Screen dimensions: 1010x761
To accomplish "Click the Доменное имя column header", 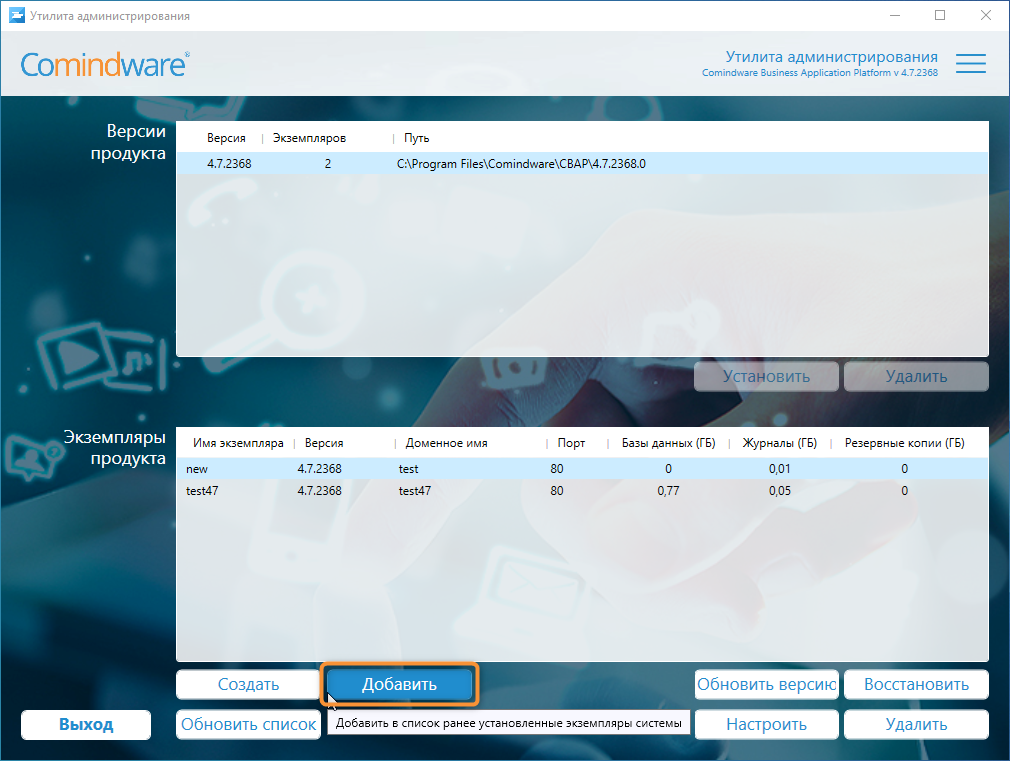I will pyautogui.click(x=446, y=443).
